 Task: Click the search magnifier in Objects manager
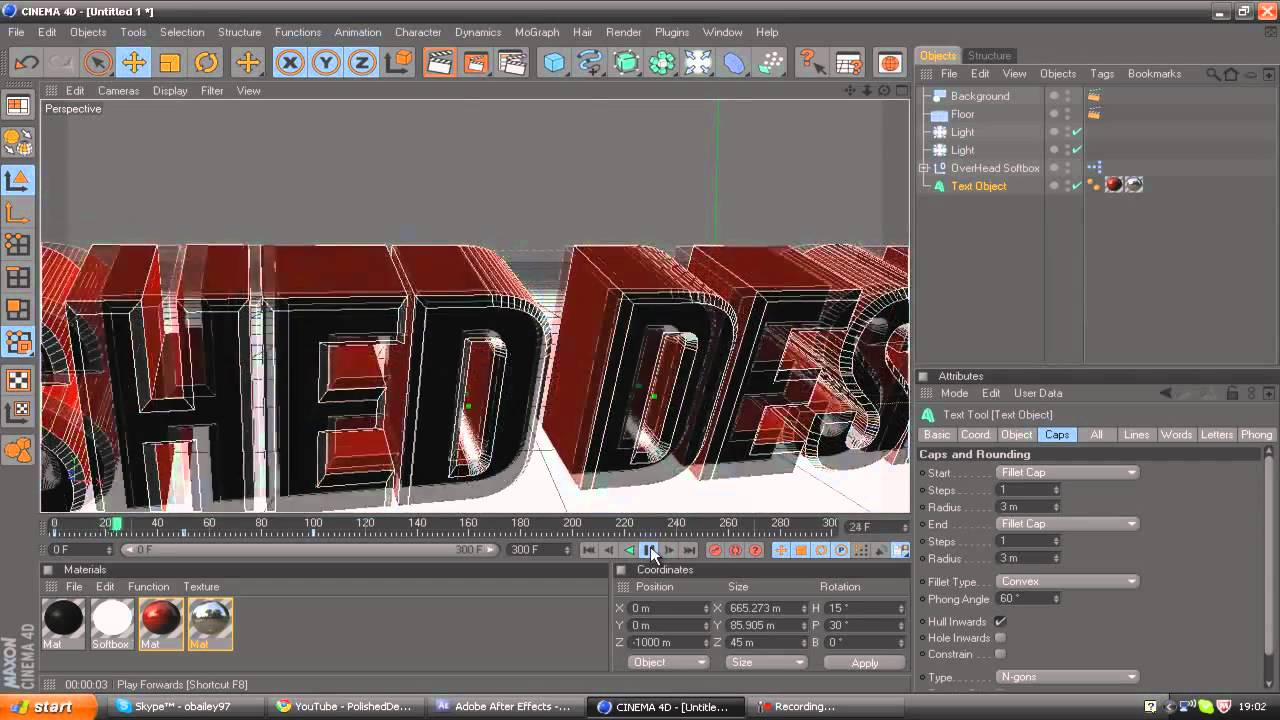coord(1213,74)
